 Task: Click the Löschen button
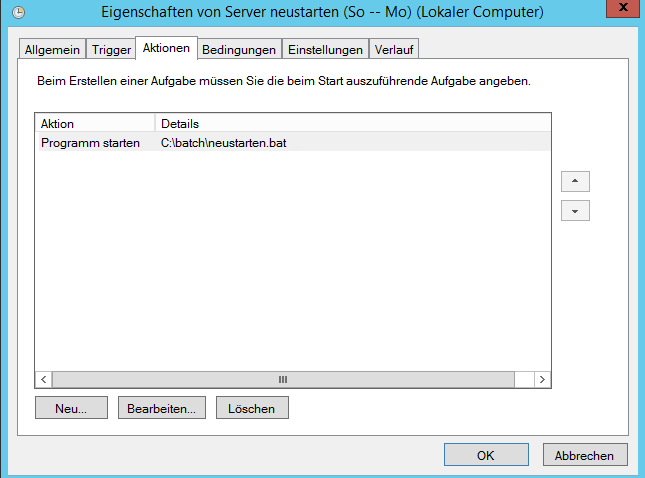[x=252, y=408]
